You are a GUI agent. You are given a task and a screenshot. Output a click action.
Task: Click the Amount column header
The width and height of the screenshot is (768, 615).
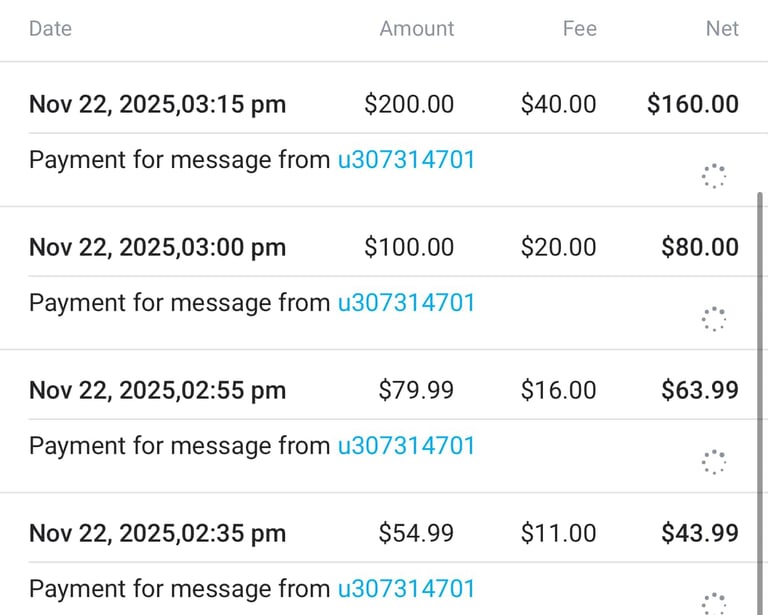[x=417, y=29]
